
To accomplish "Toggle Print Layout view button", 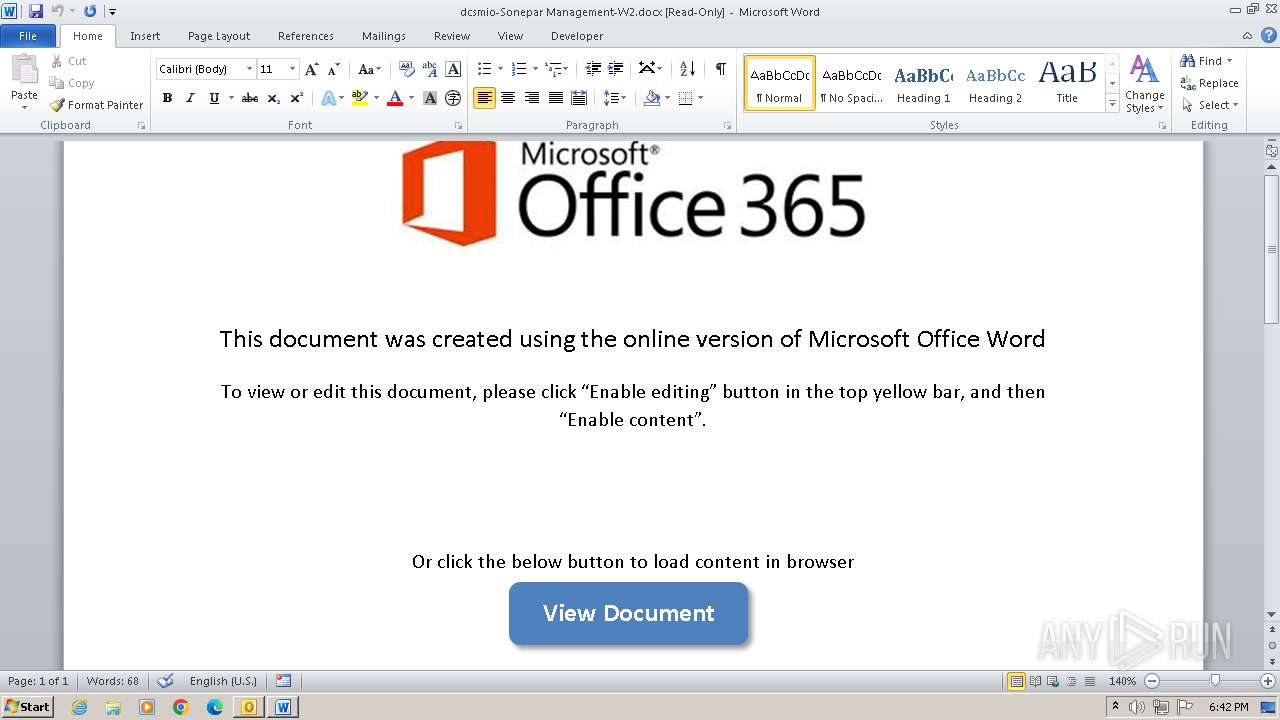I will coord(1016,681).
